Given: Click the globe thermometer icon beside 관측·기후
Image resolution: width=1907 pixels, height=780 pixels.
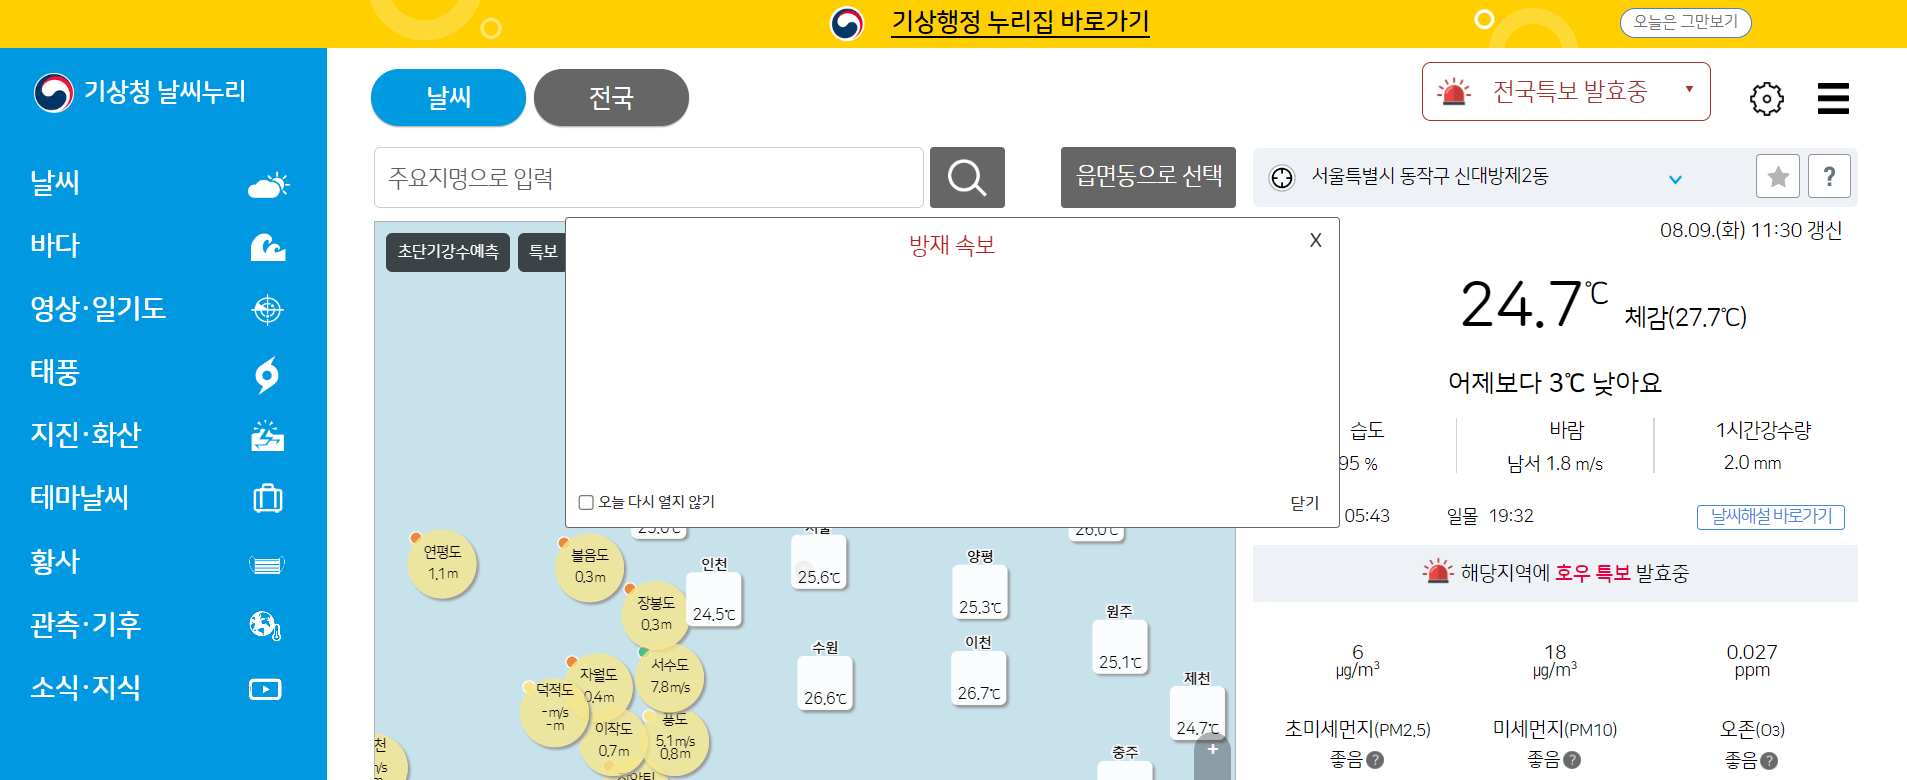Looking at the screenshot, I should tap(265, 625).
